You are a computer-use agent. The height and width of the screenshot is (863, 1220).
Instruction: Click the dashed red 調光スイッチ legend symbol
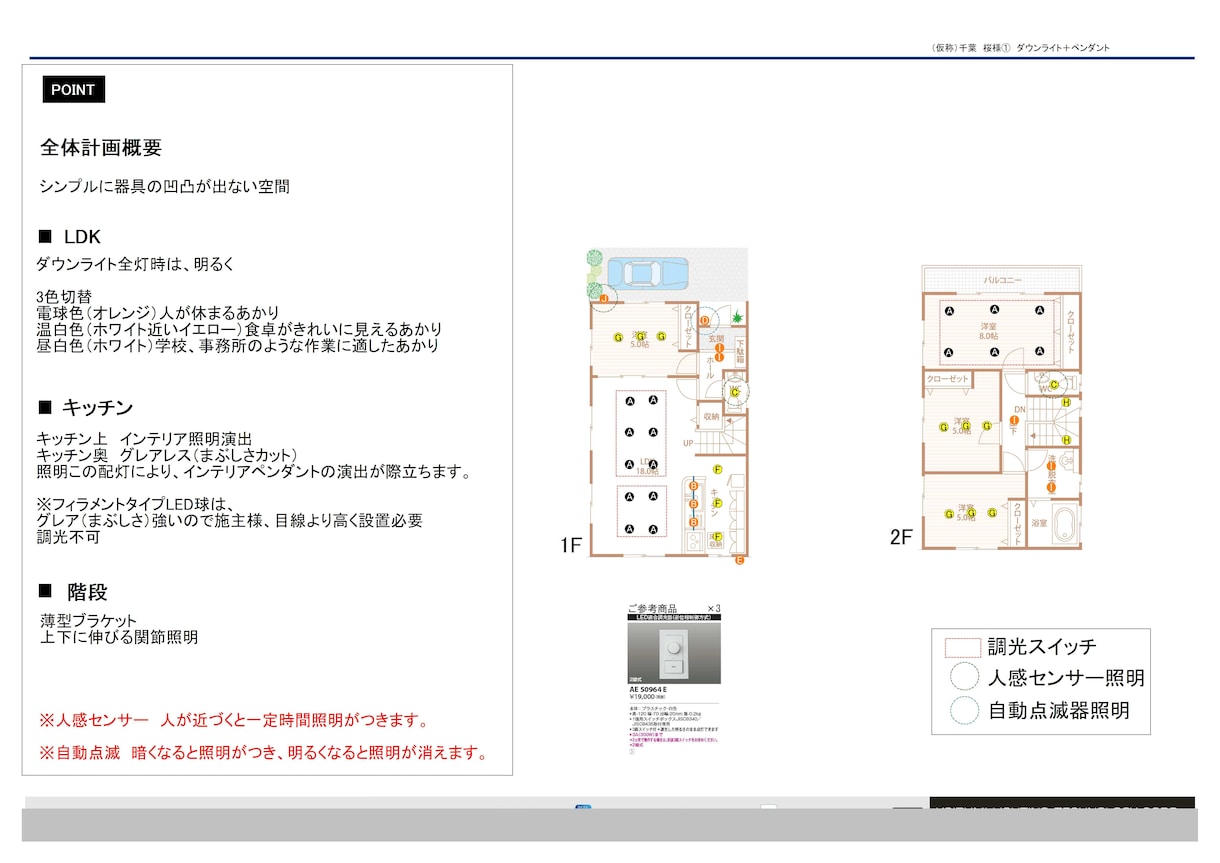click(x=962, y=646)
